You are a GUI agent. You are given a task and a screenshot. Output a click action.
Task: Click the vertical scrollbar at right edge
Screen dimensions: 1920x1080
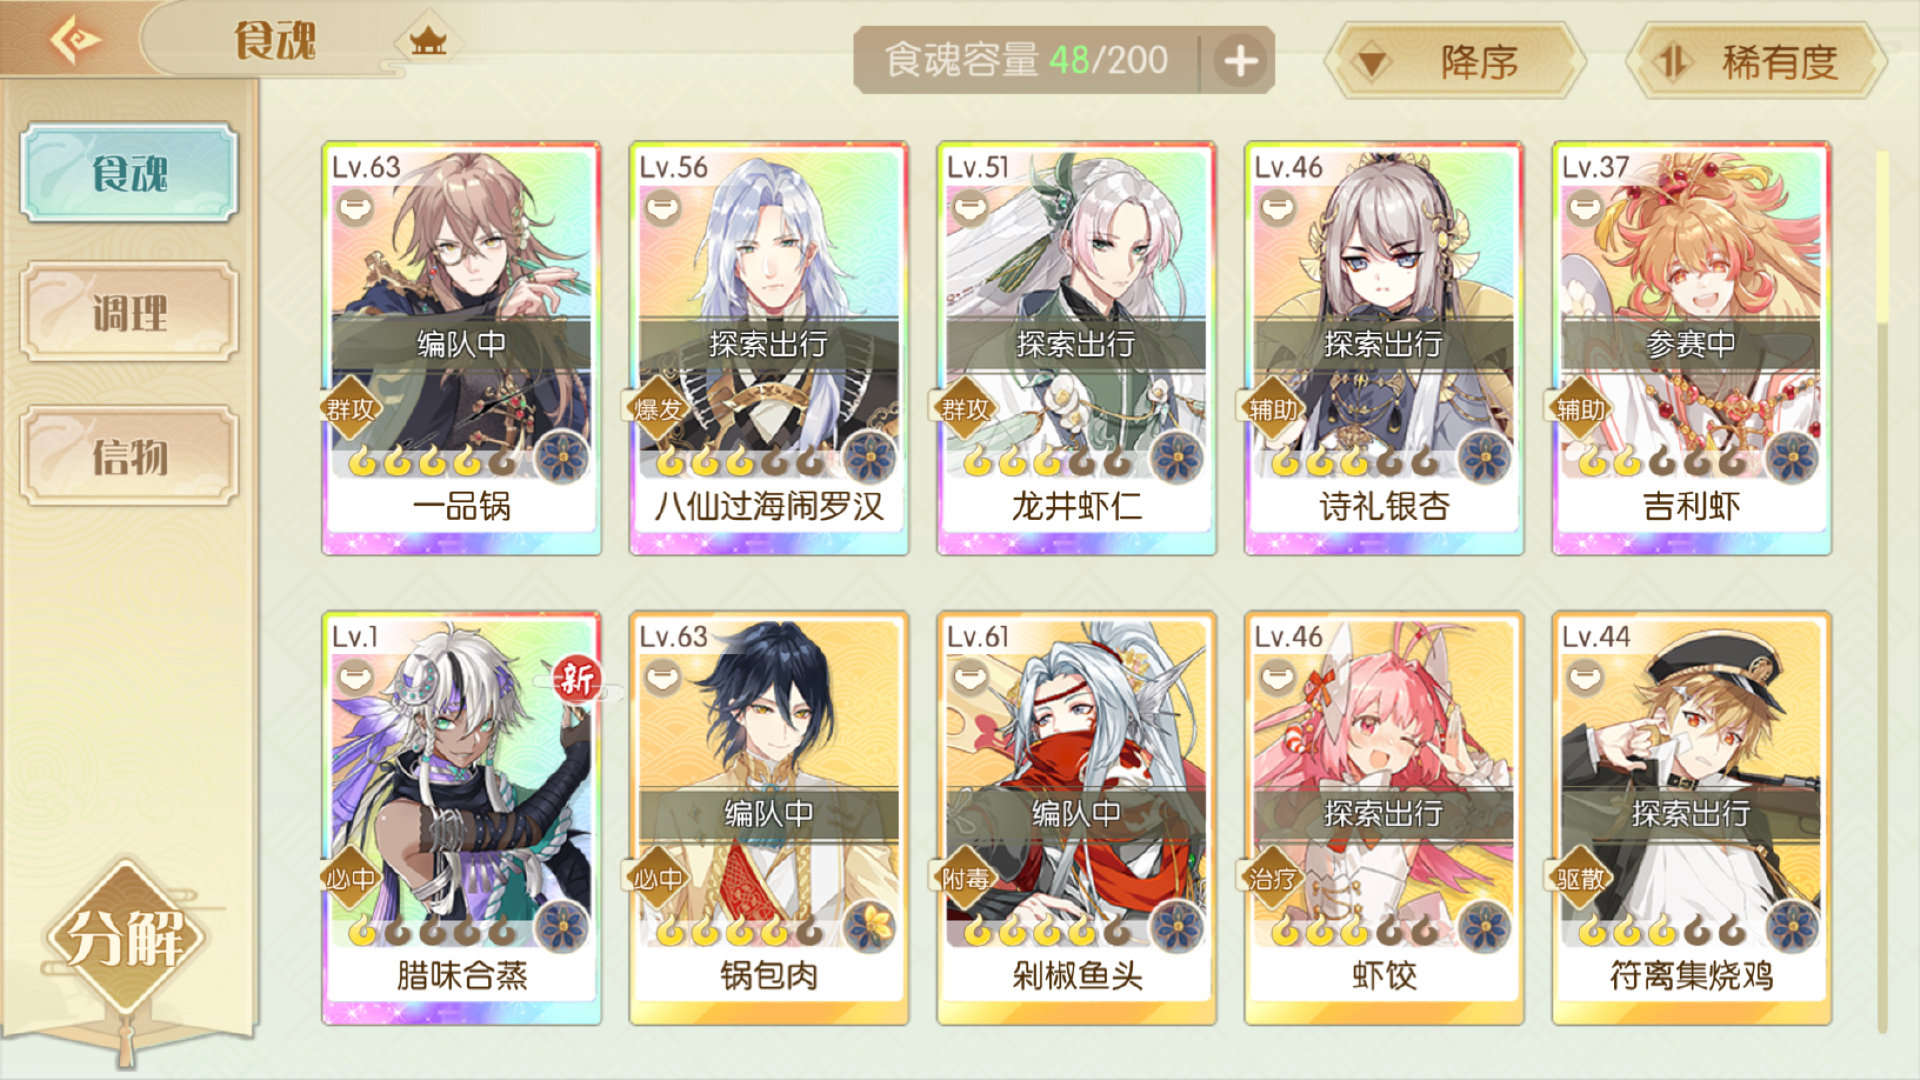point(1882,590)
